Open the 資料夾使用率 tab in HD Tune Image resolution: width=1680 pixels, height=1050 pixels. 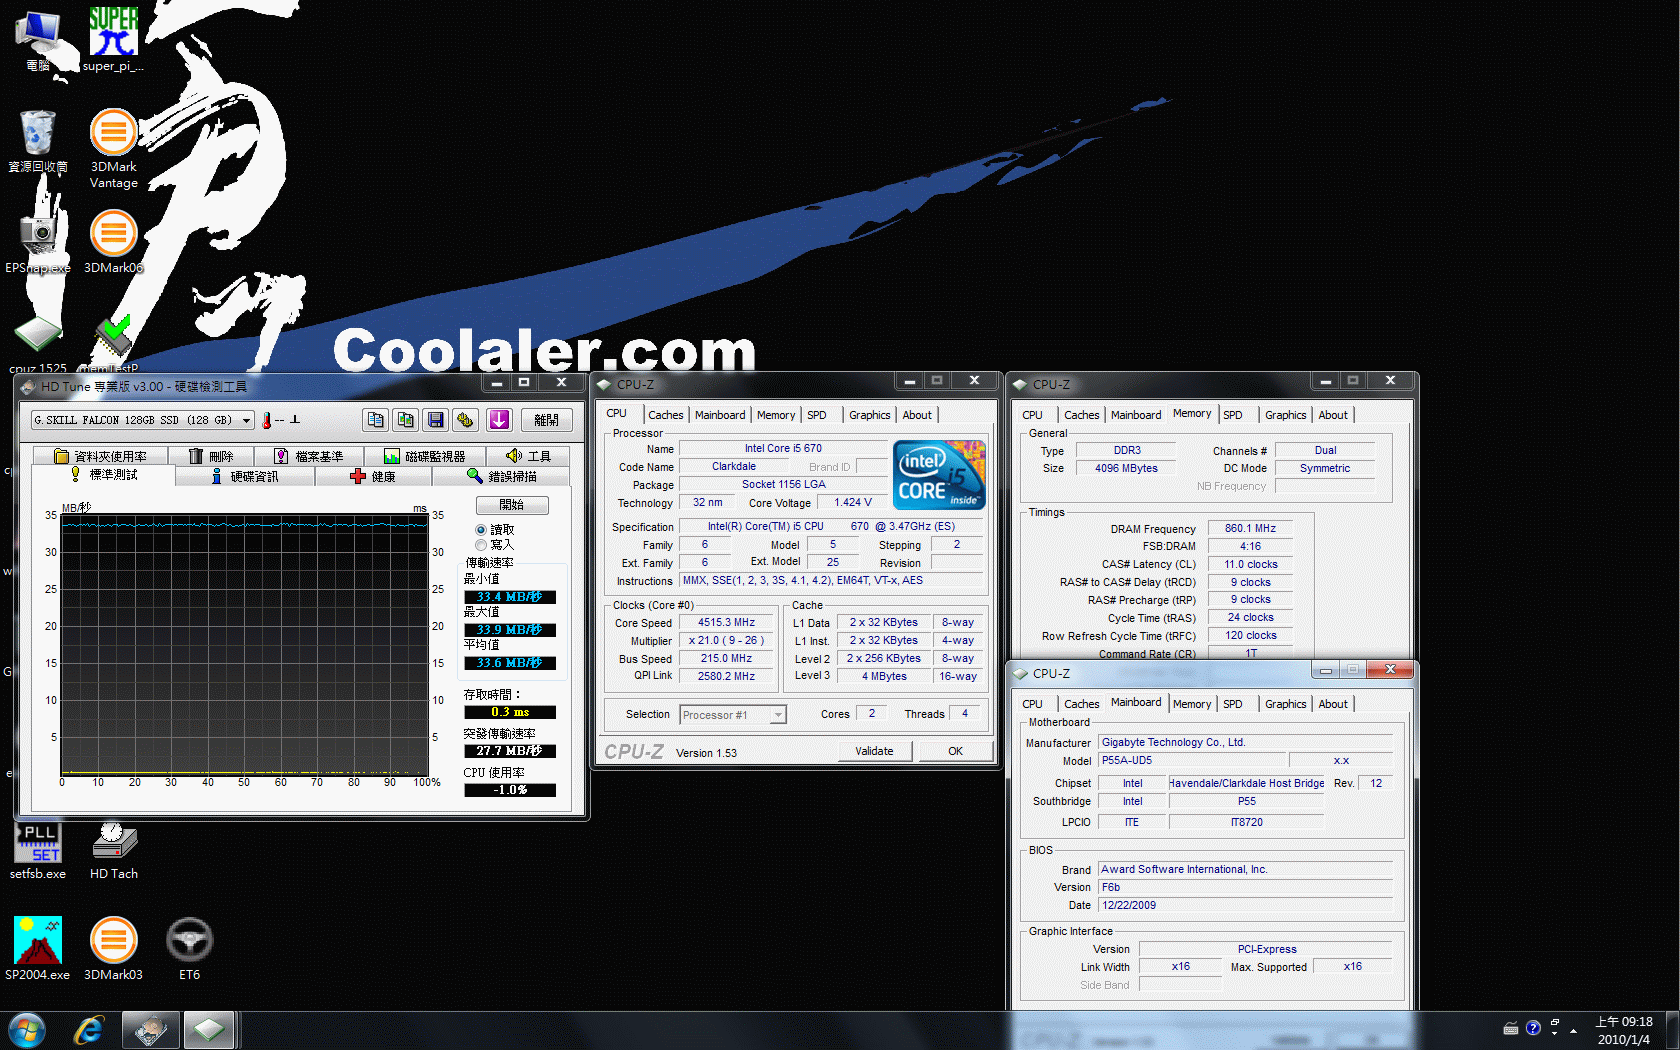tap(101, 456)
